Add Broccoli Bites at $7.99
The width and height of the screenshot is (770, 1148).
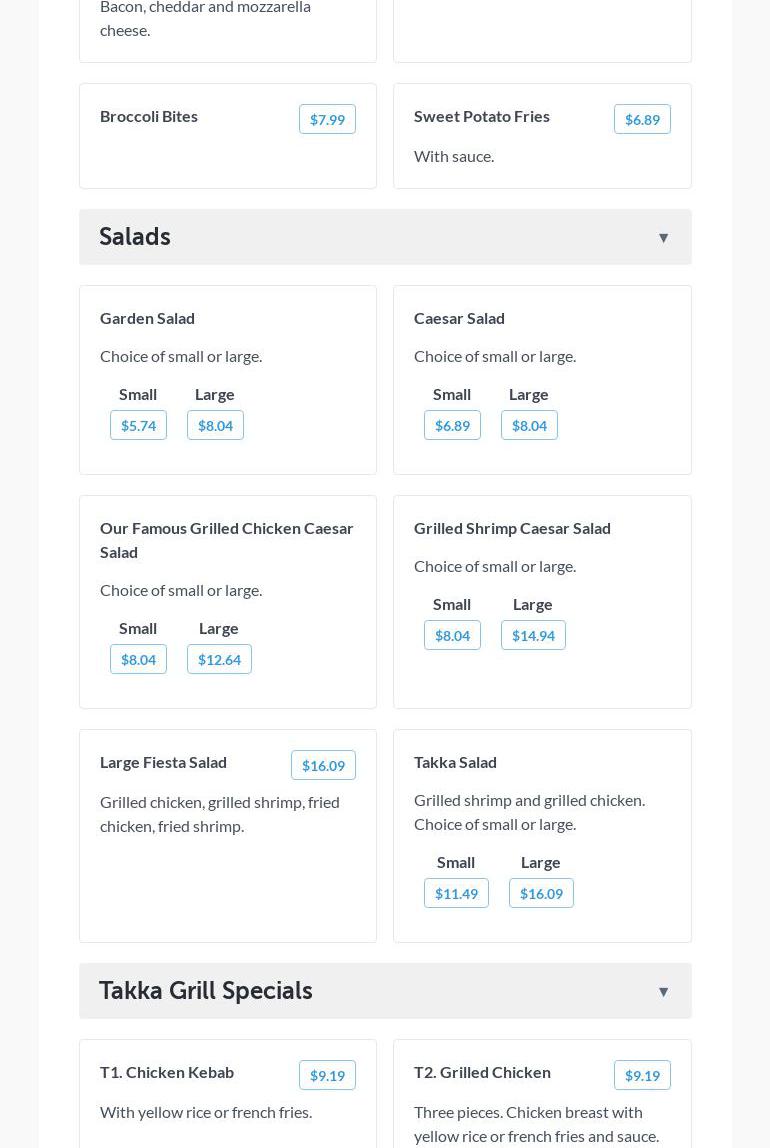(x=327, y=119)
